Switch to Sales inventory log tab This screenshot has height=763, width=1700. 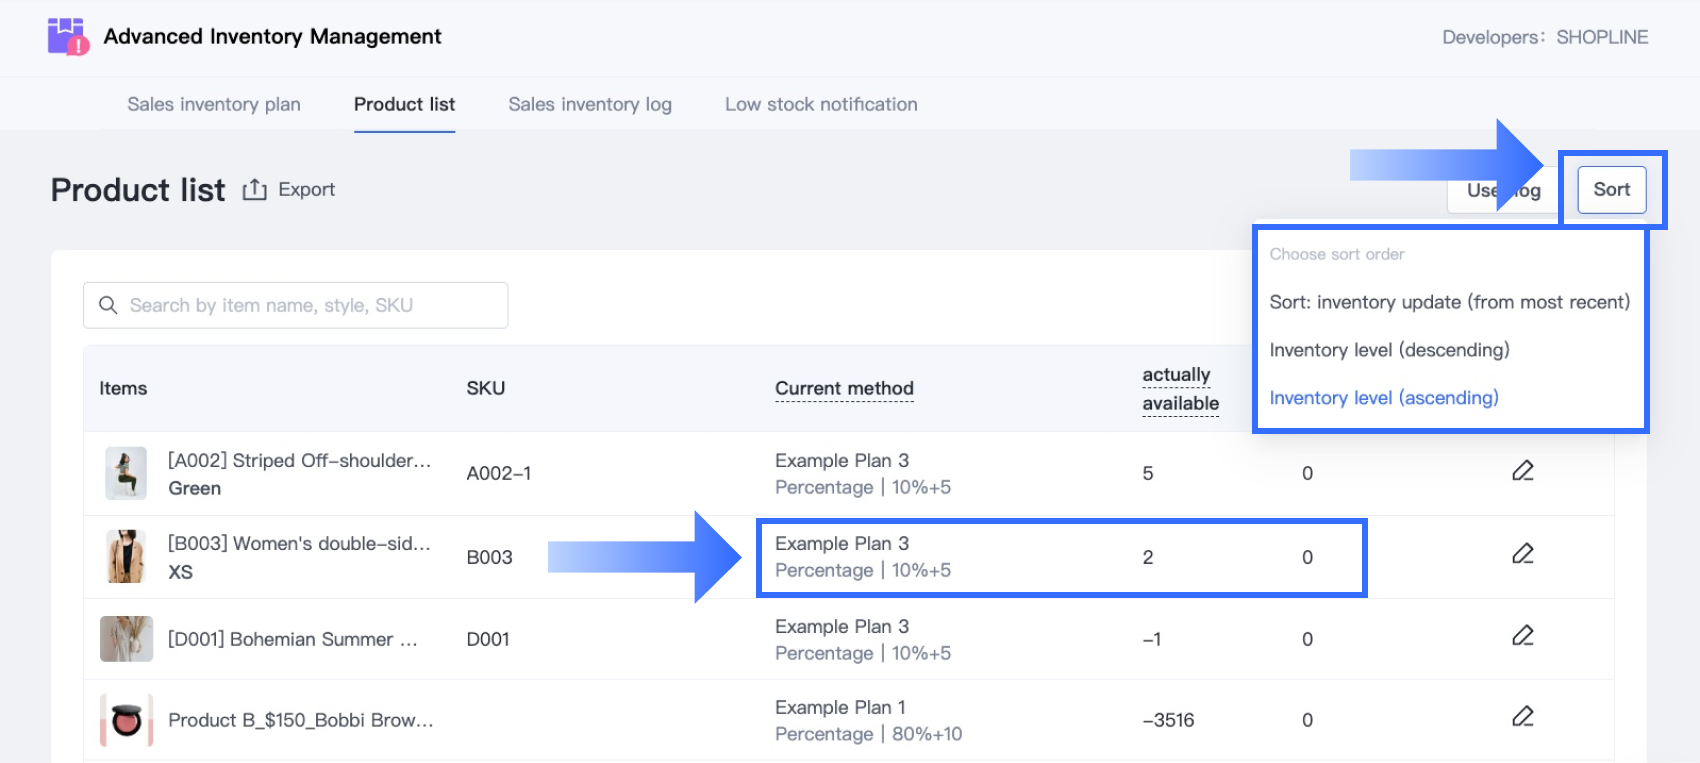pyautogui.click(x=590, y=104)
